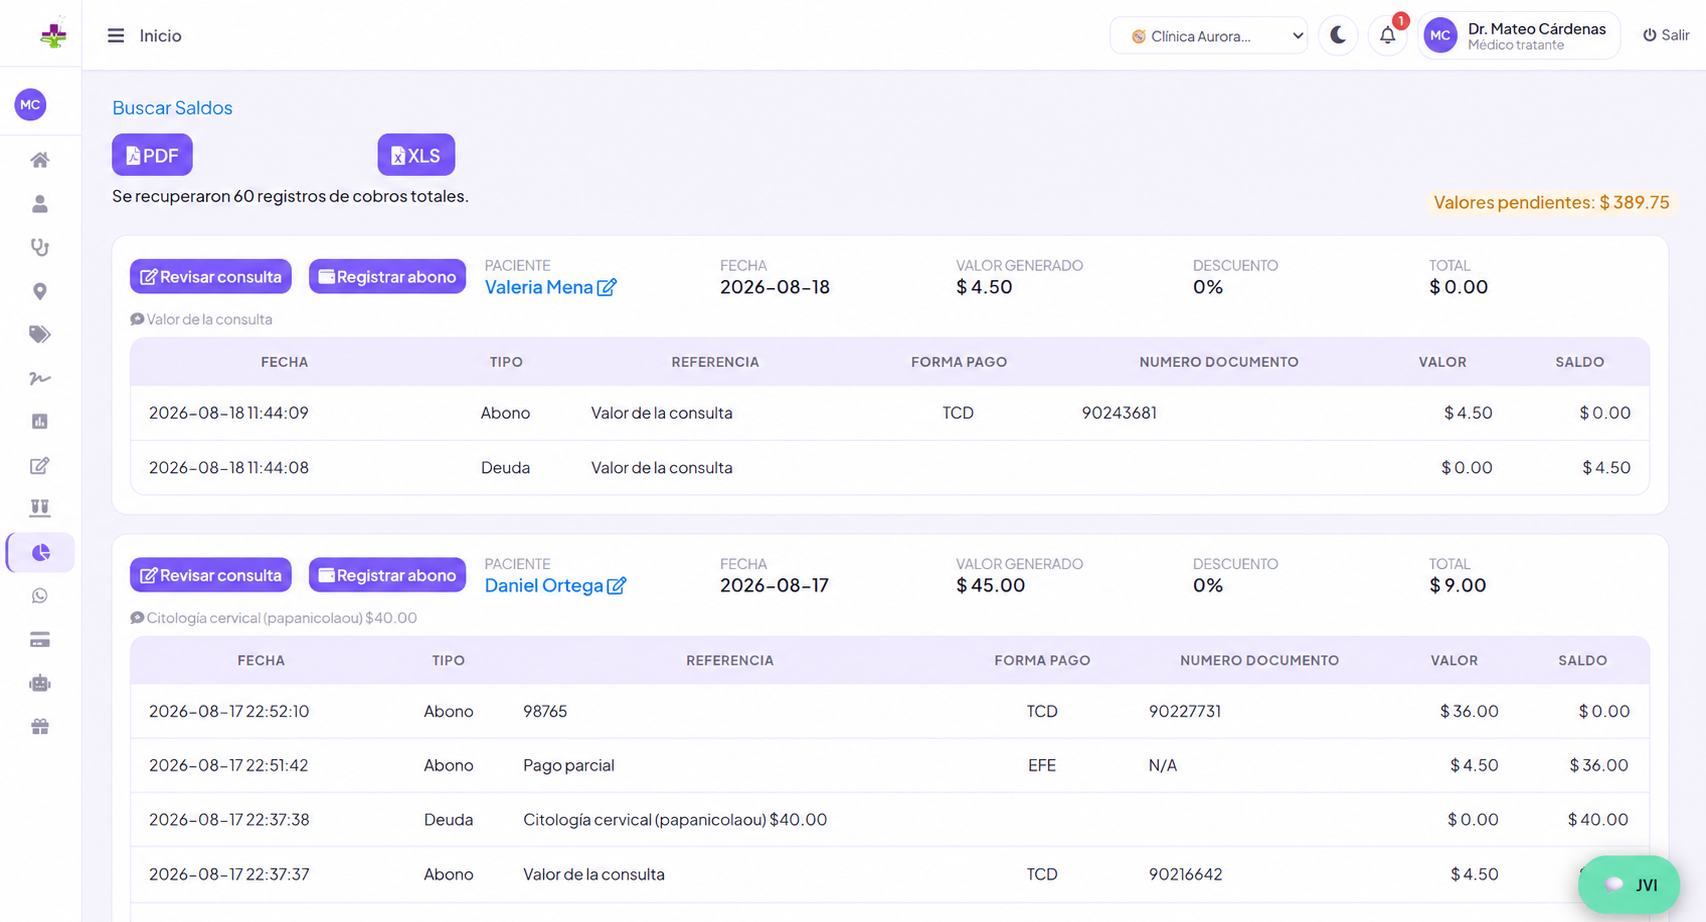Open the JVI chat bubble
The width and height of the screenshot is (1706, 922).
tap(1629, 884)
